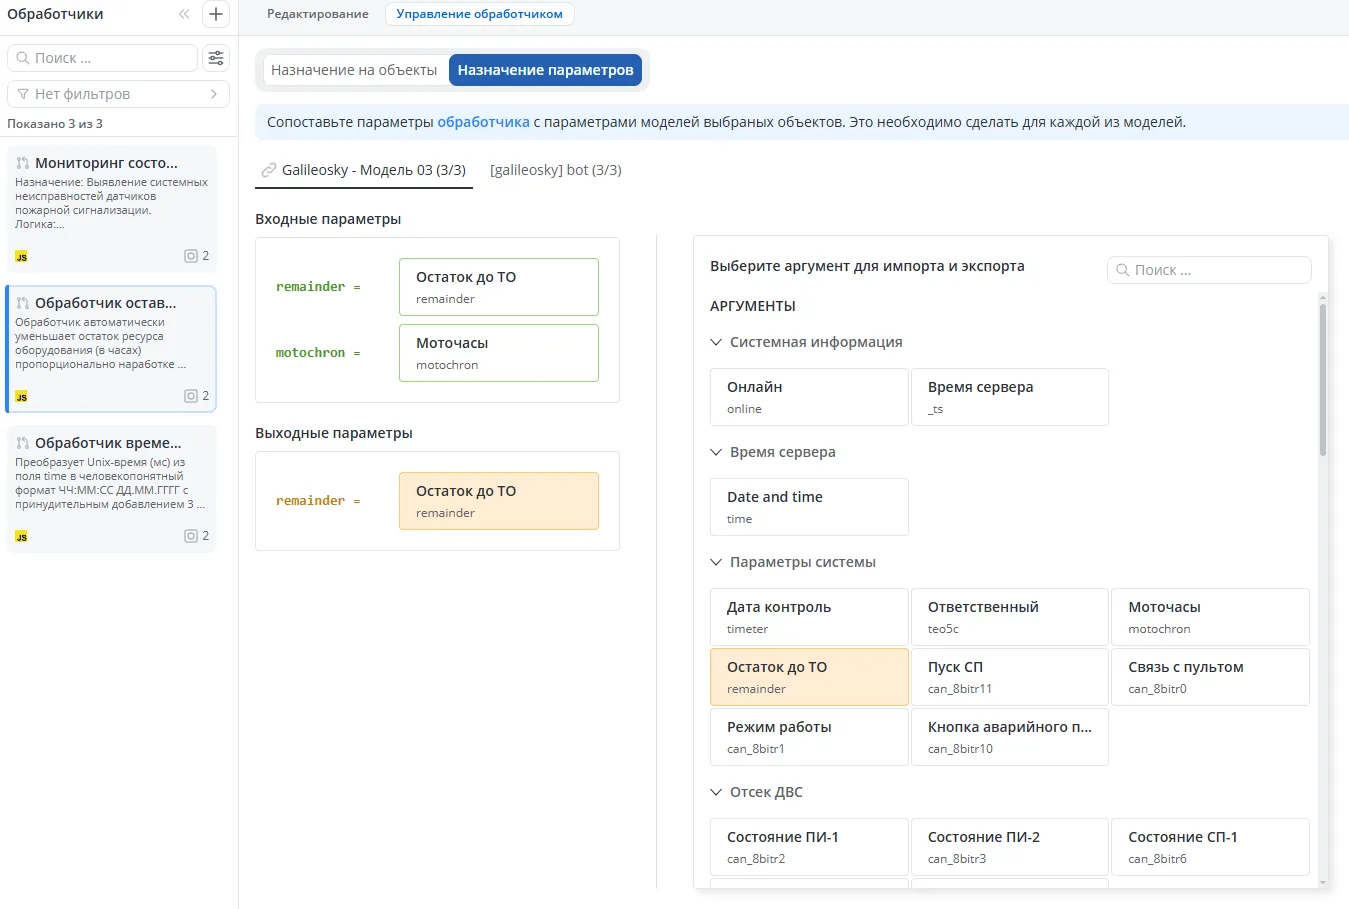Click the link icon on Galileosky - Модель 03 tab

tap(268, 169)
